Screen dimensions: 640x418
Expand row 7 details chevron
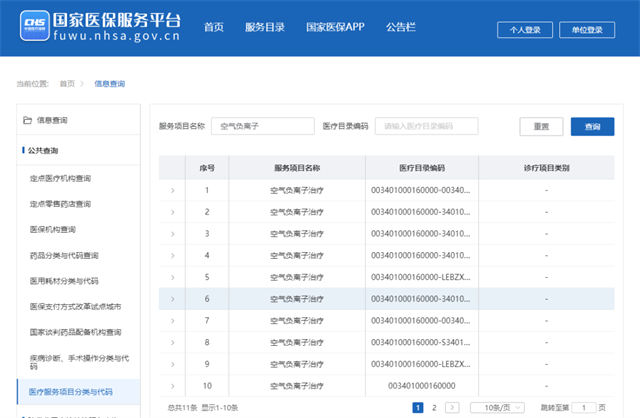(173, 321)
